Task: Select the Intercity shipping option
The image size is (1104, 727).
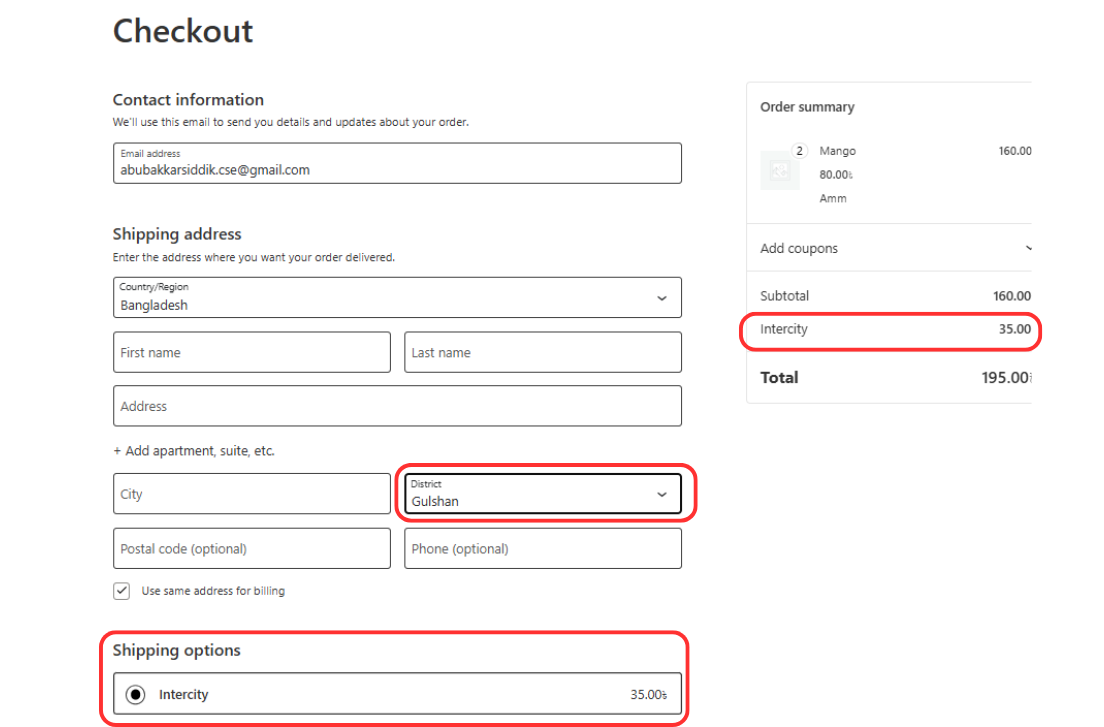Action: pyautogui.click(x=135, y=693)
